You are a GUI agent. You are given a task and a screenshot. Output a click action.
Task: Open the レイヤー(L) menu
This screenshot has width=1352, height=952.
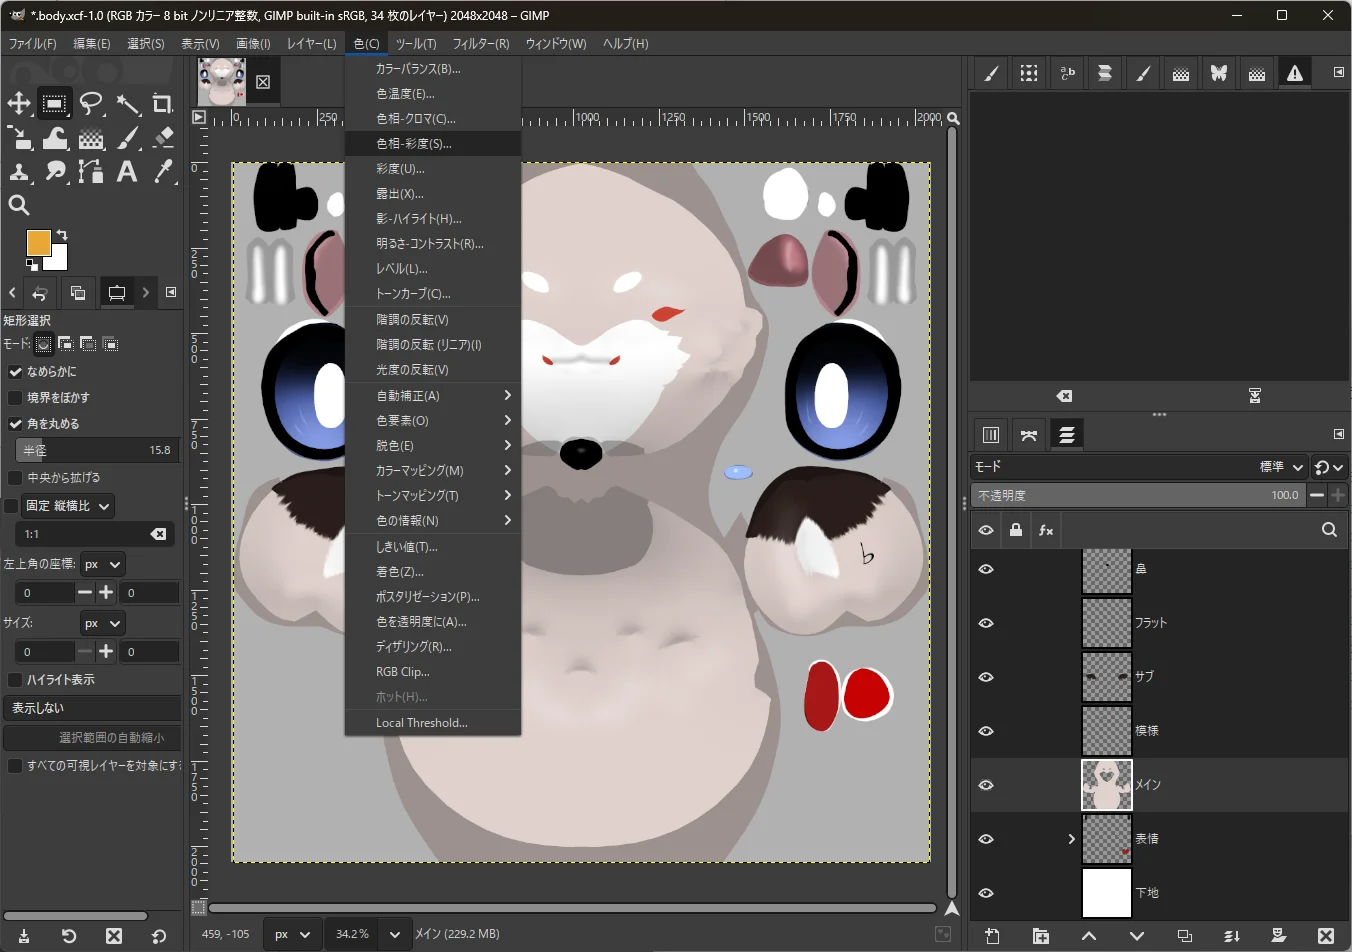pyautogui.click(x=312, y=44)
